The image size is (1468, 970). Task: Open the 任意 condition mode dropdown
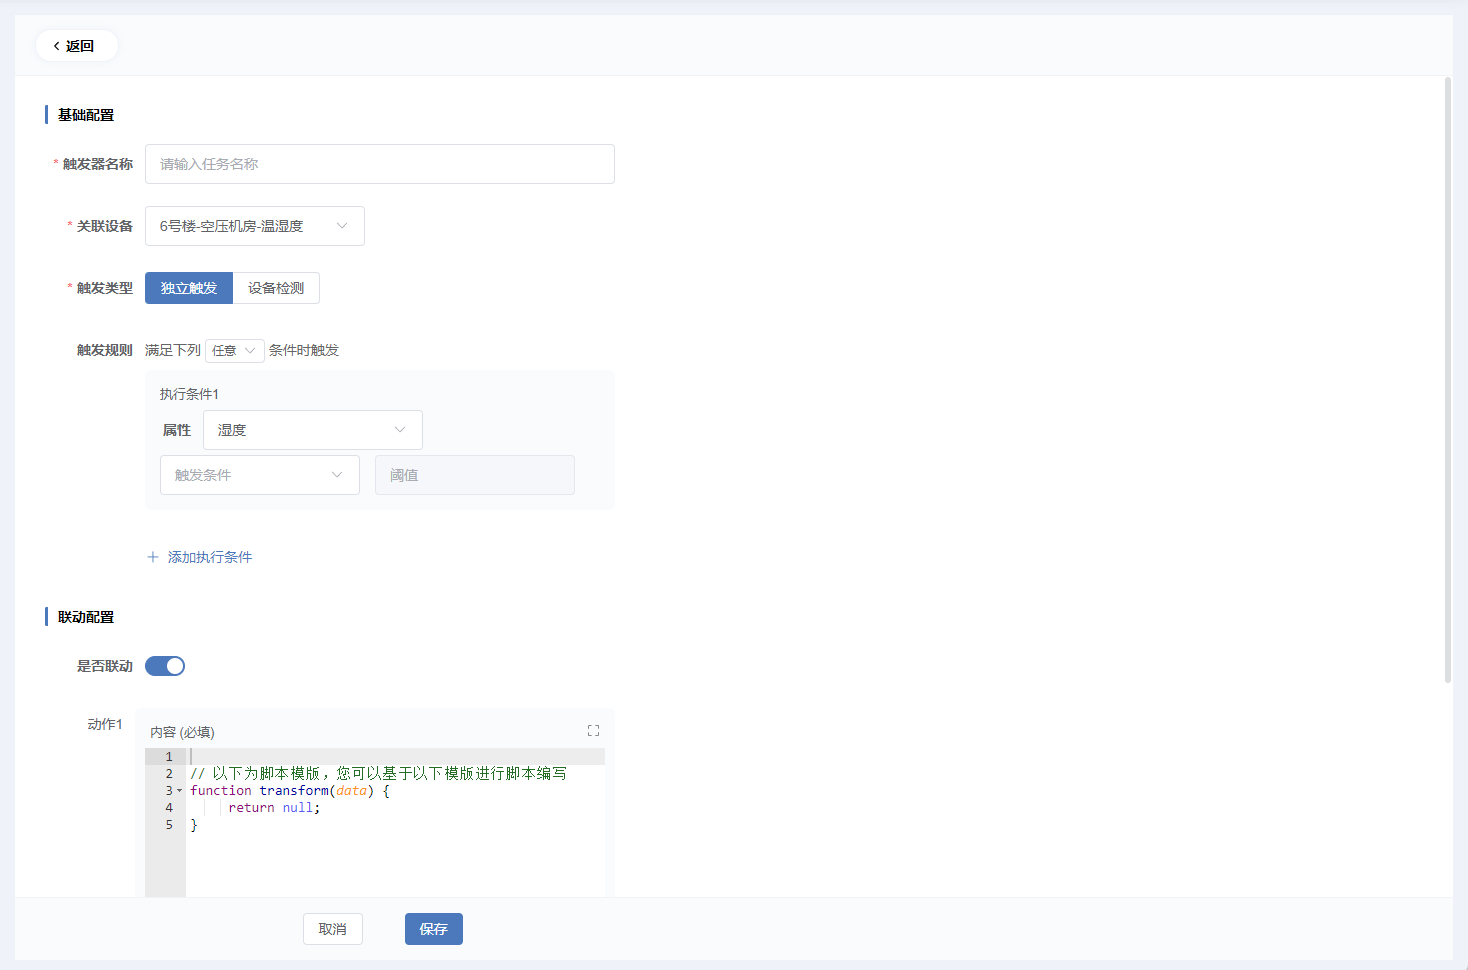pos(235,350)
